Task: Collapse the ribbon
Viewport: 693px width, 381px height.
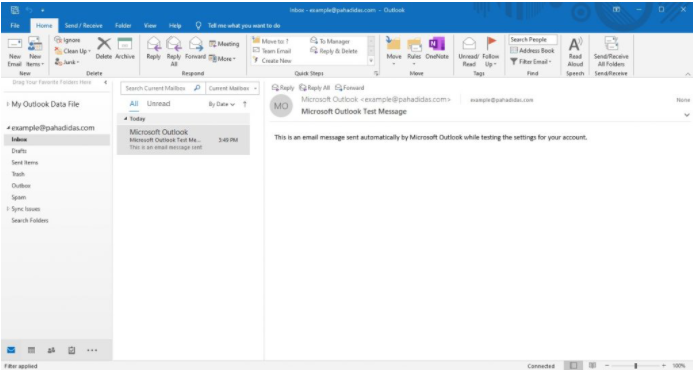Action: point(687,74)
